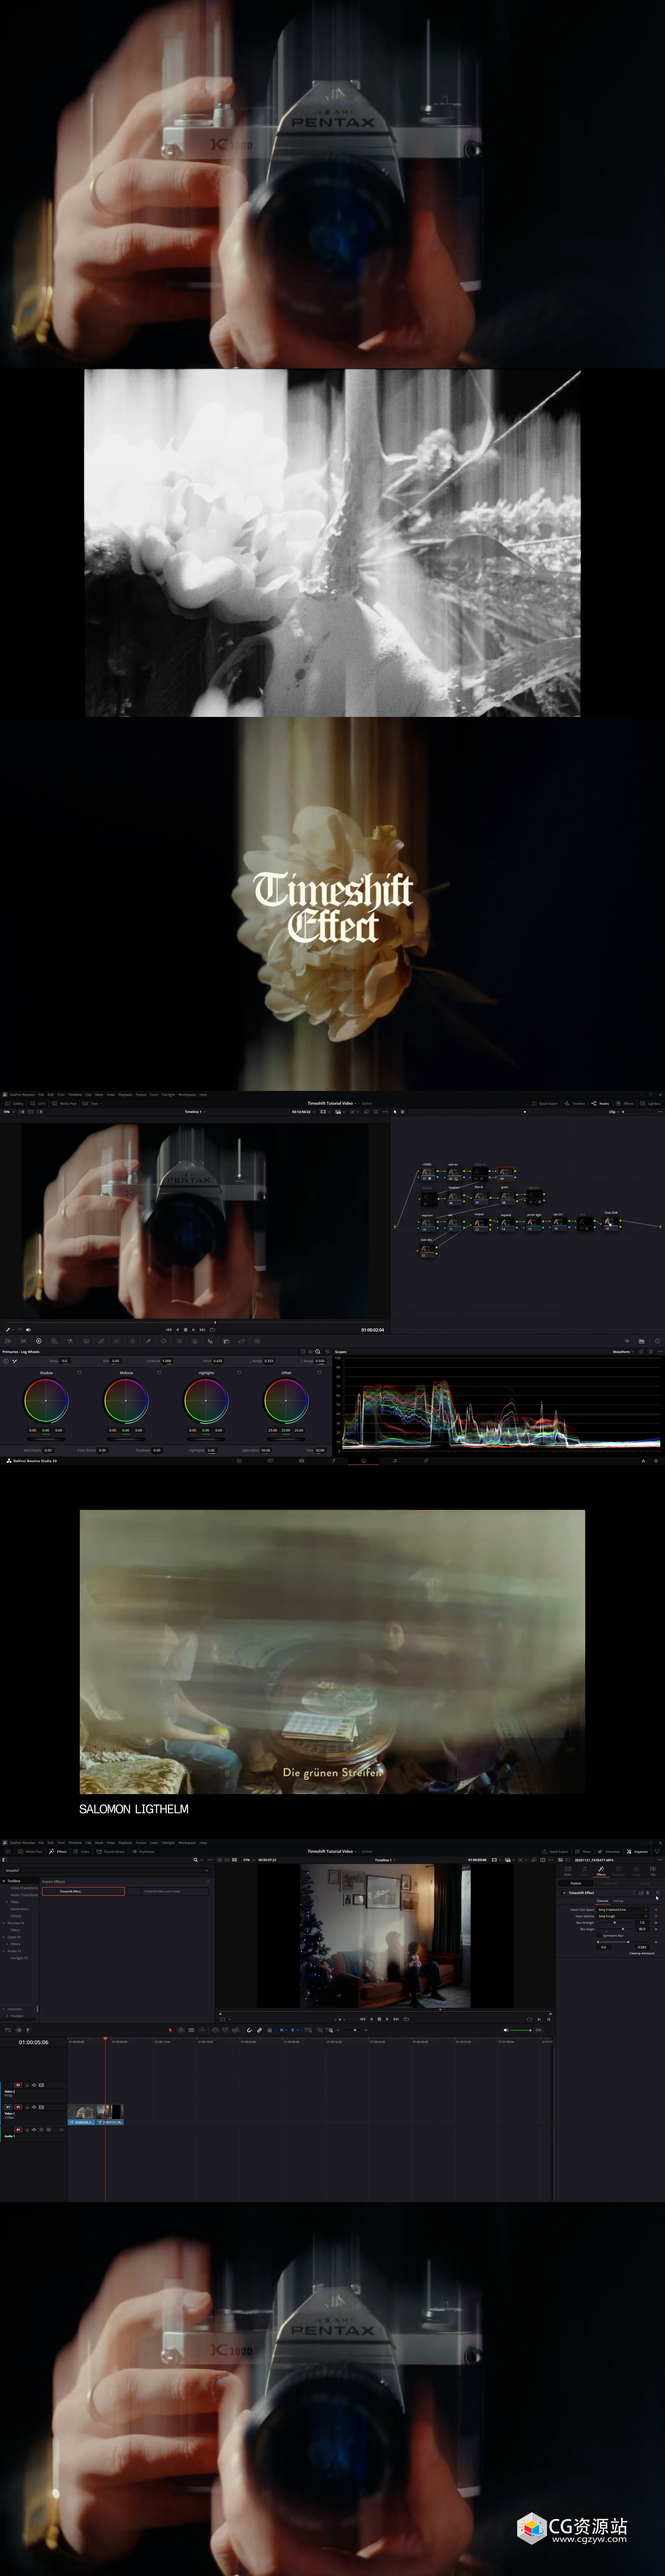665x2576 pixels.
Task: Open Input Gamma dropdown in Inspector
Action: tap(623, 1916)
